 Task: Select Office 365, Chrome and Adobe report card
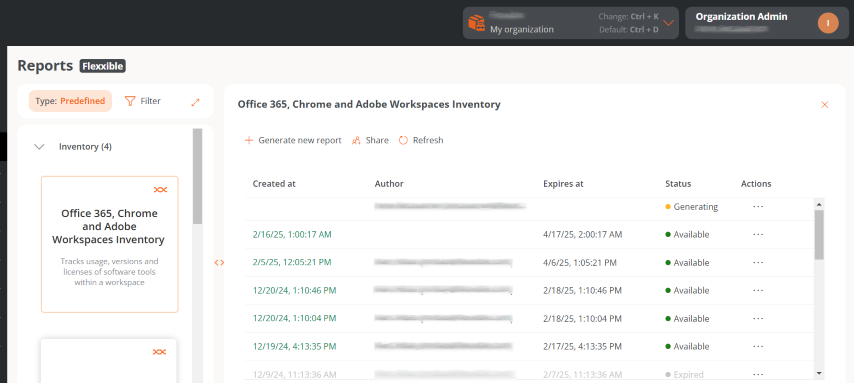pos(109,244)
